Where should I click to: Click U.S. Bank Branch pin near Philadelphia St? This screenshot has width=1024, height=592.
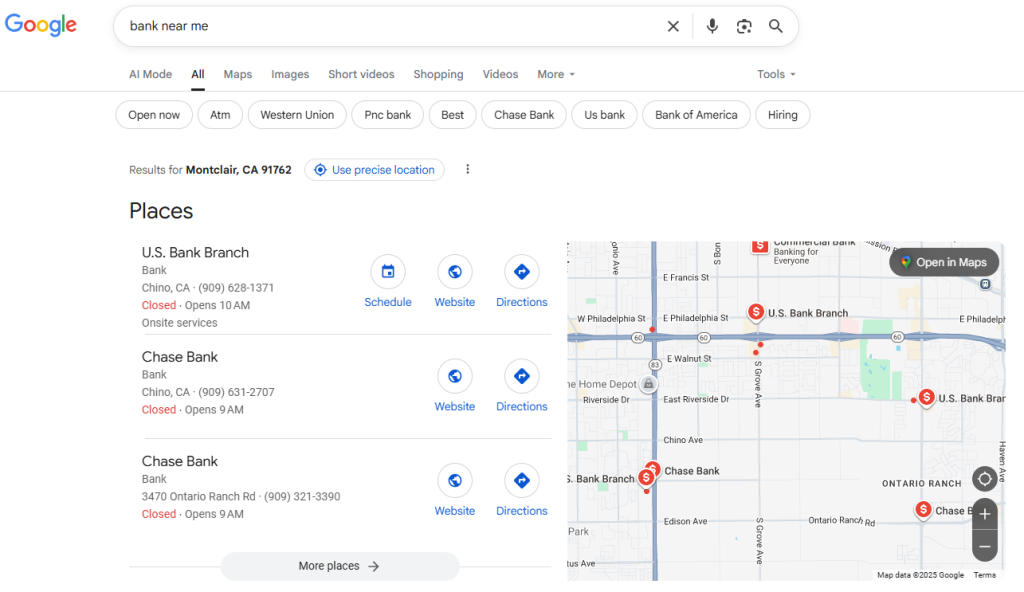pos(756,312)
